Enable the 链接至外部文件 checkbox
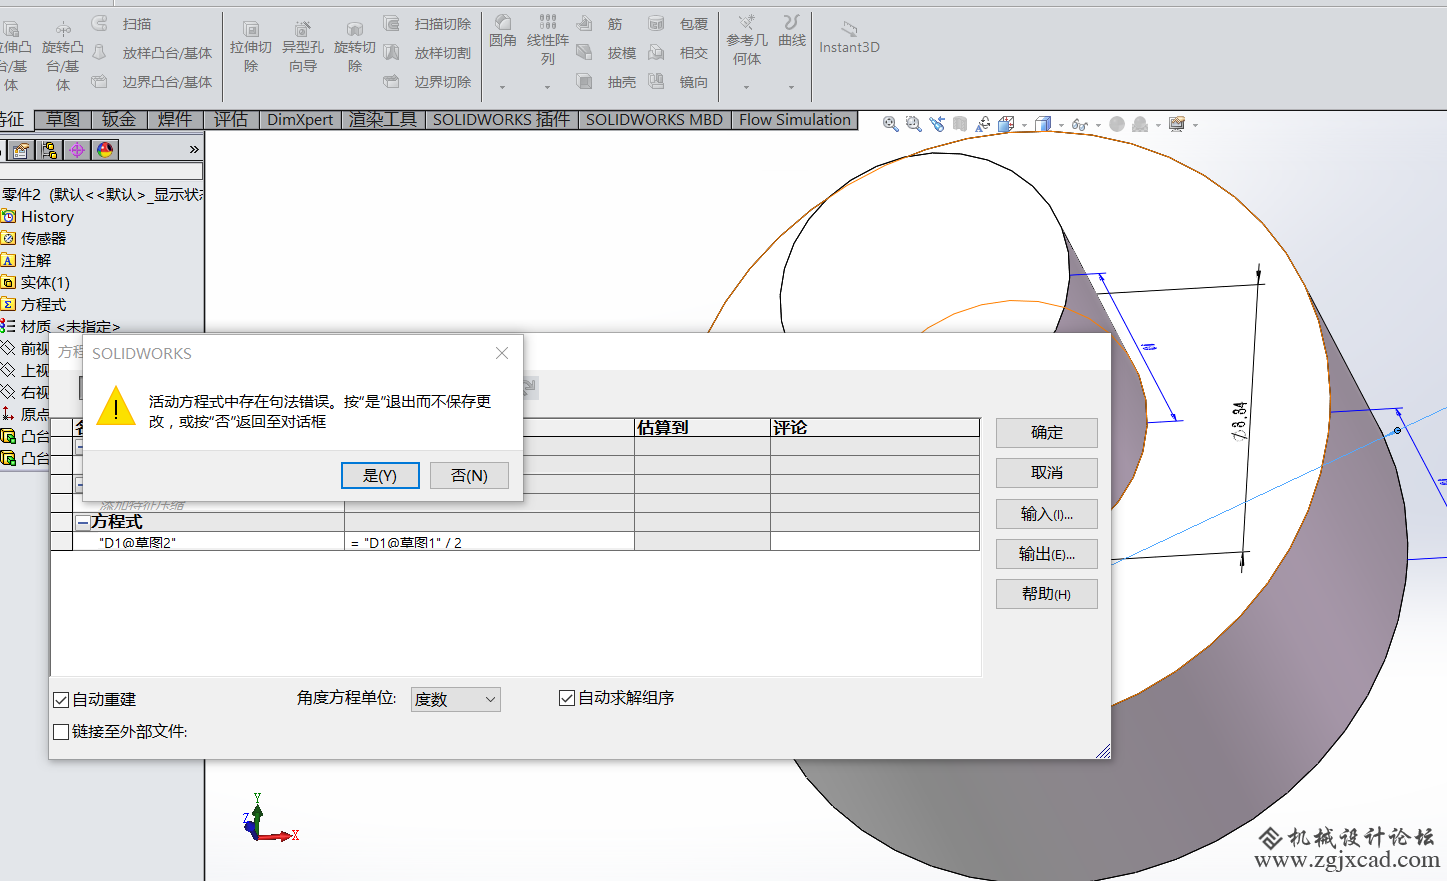Viewport: 1447px width, 881px height. [x=61, y=732]
